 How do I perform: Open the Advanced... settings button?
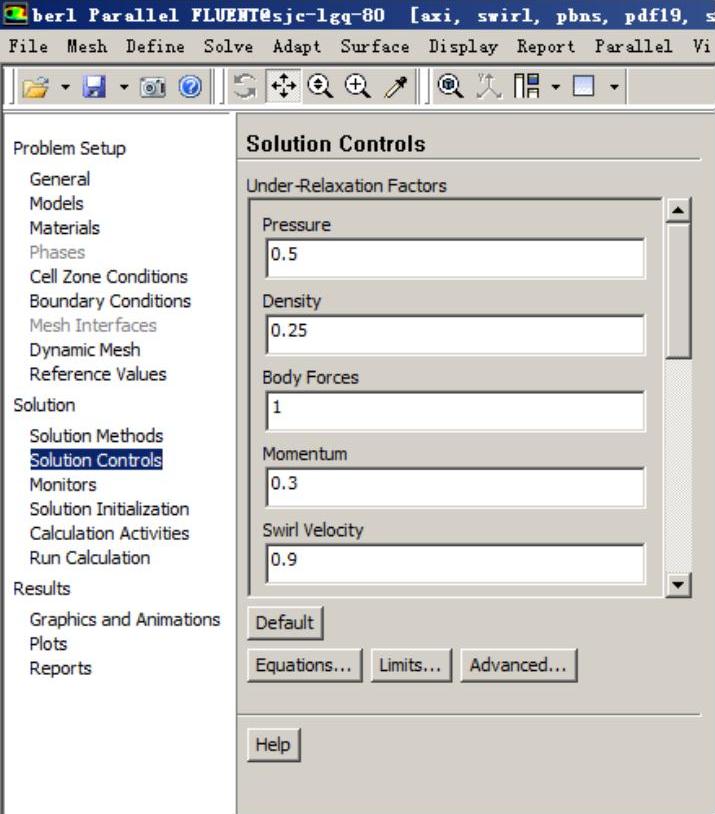518,665
